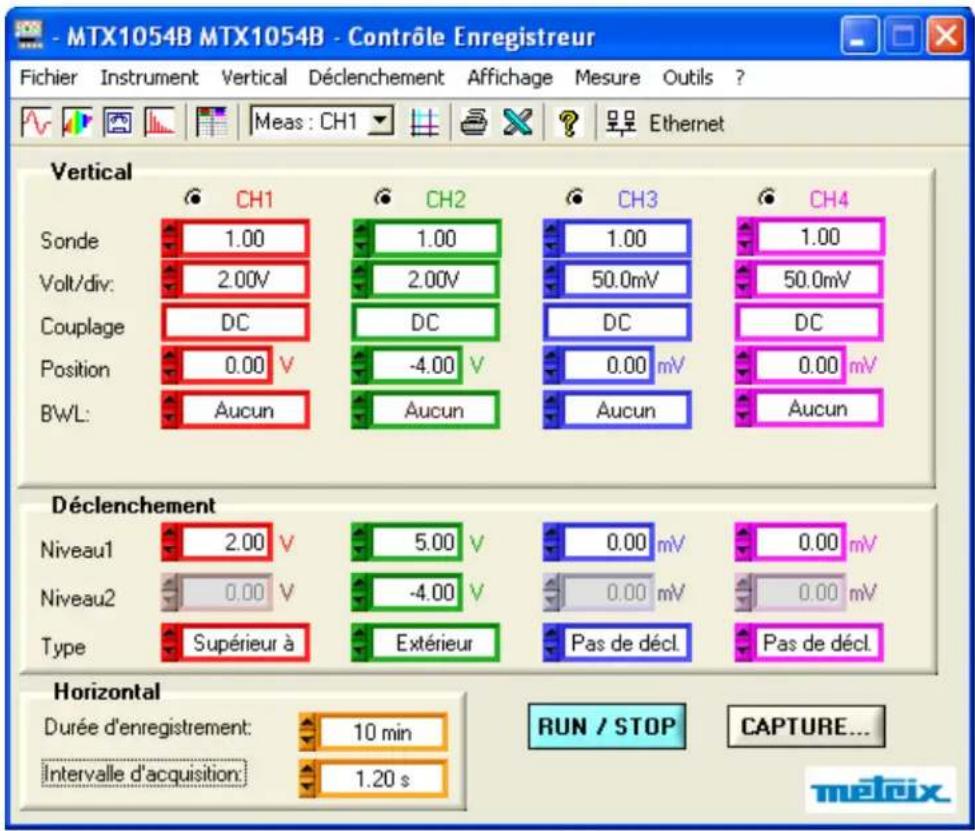
Task: Click CH3 Position 0.00 mV field
Action: (x=608, y=365)
